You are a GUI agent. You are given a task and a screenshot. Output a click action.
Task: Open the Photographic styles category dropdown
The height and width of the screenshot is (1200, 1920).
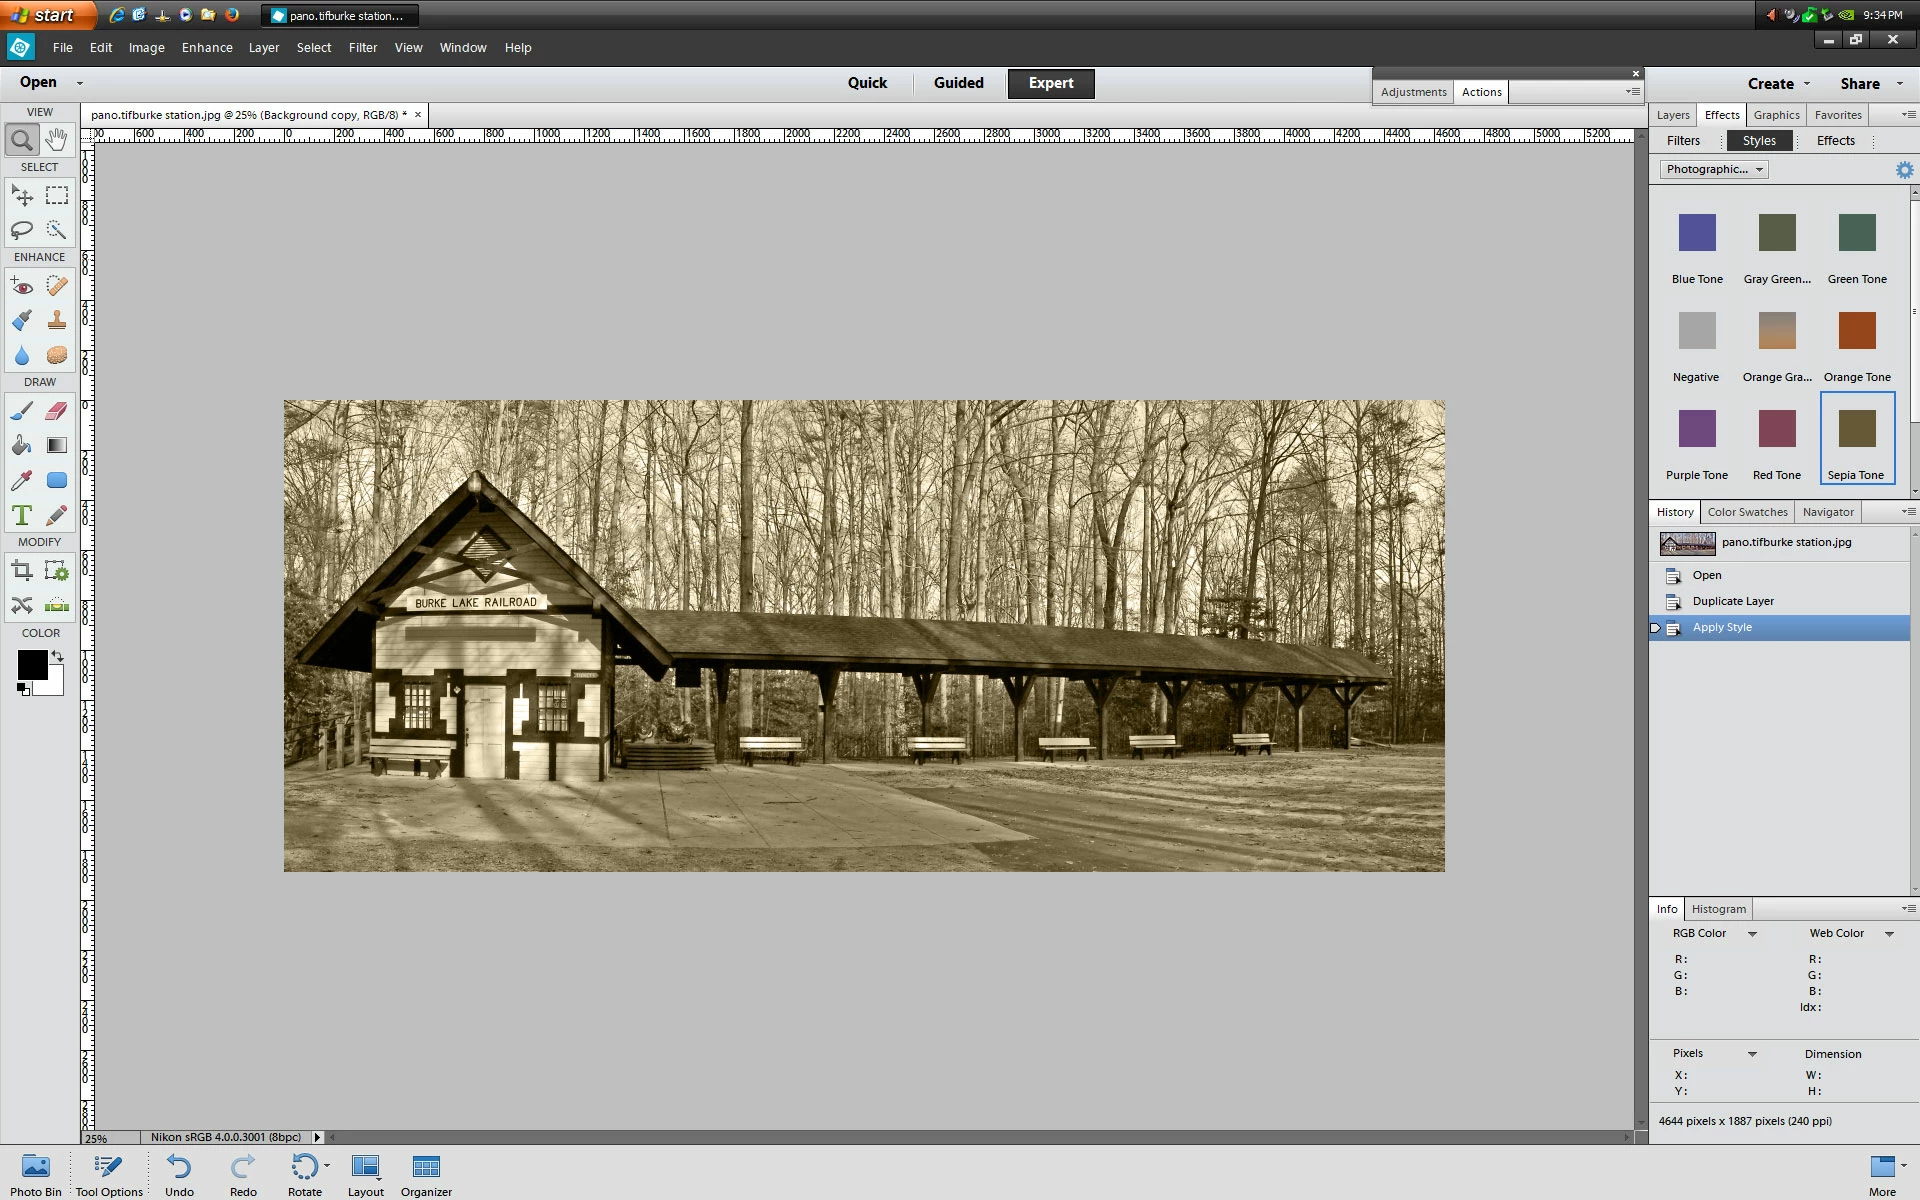(1714, 169)
